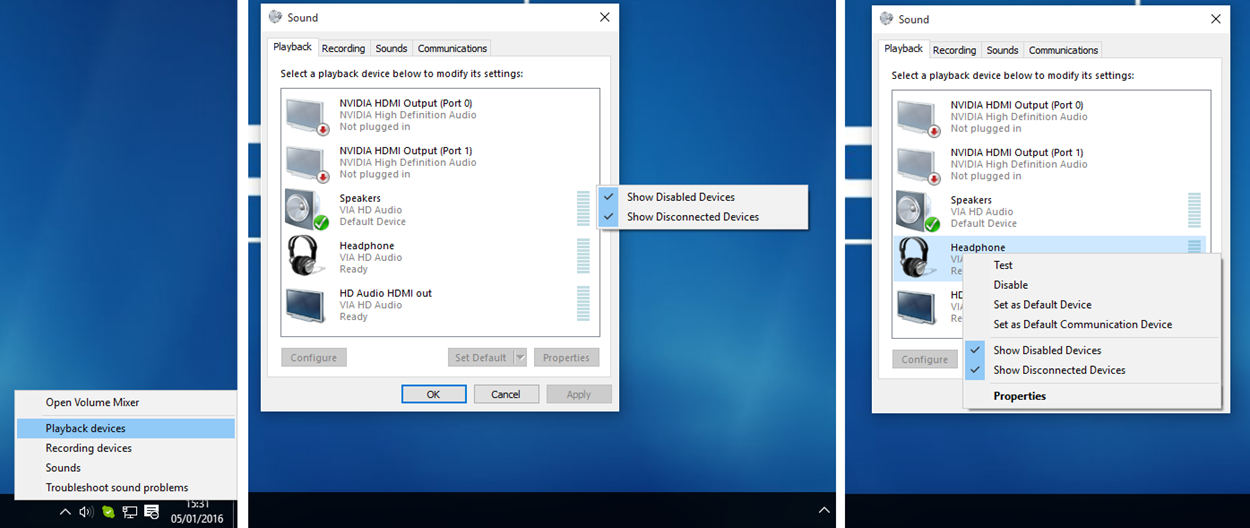This screenshot has height=528, width=1250.
Task: Click the Headphone device icon in middle window
Action: pos(306,257)
